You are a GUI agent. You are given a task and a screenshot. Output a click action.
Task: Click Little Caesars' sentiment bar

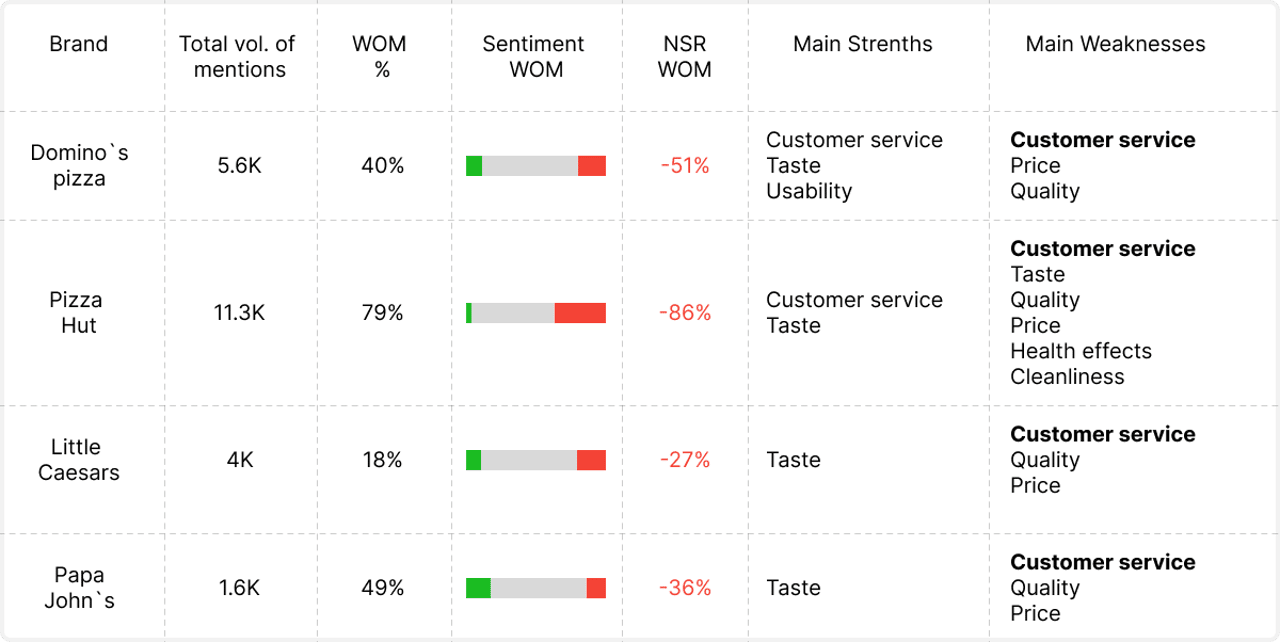coord(536,460)
